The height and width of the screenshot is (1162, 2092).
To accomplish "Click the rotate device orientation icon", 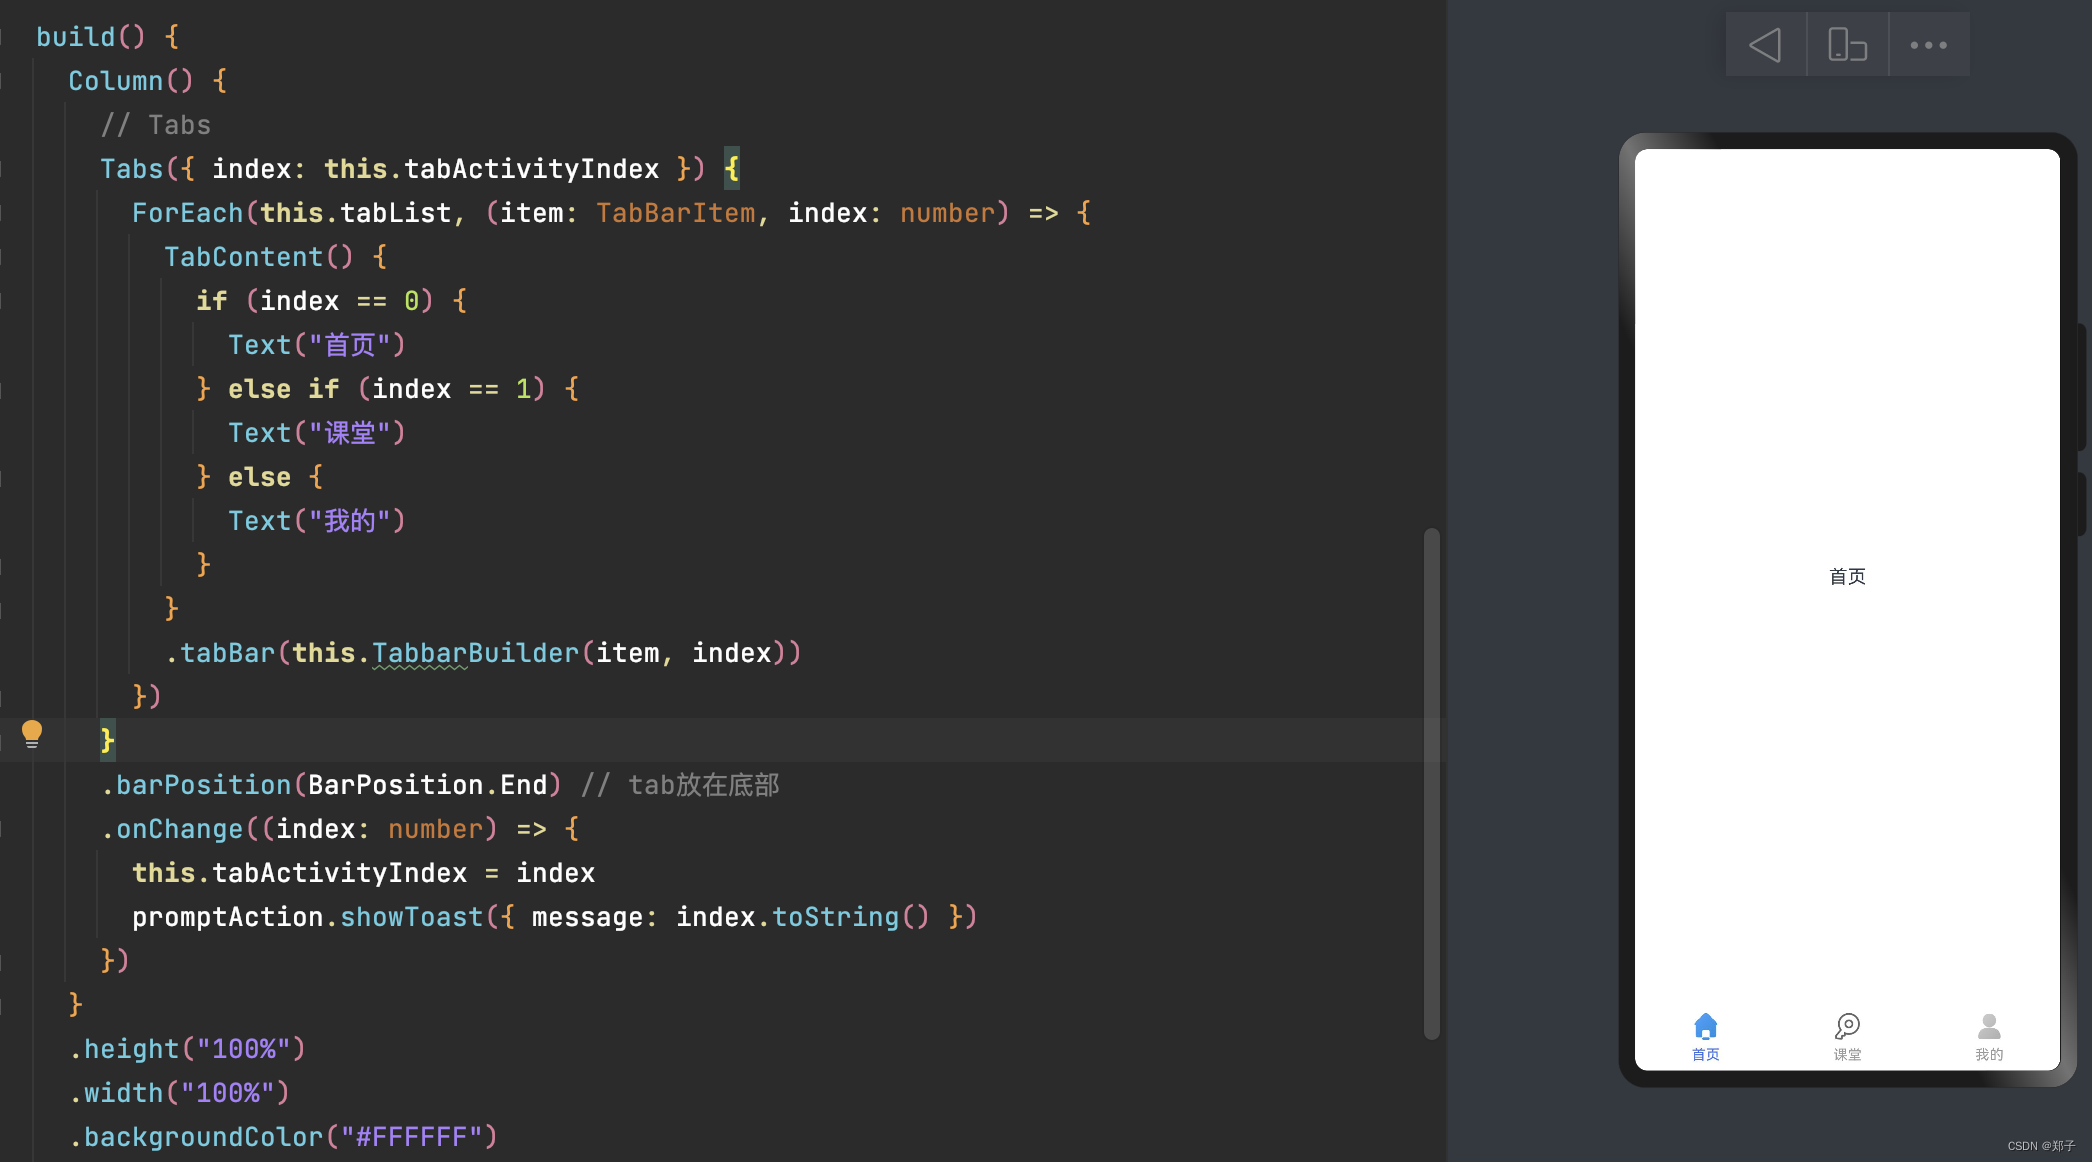I will [1847, 45].
